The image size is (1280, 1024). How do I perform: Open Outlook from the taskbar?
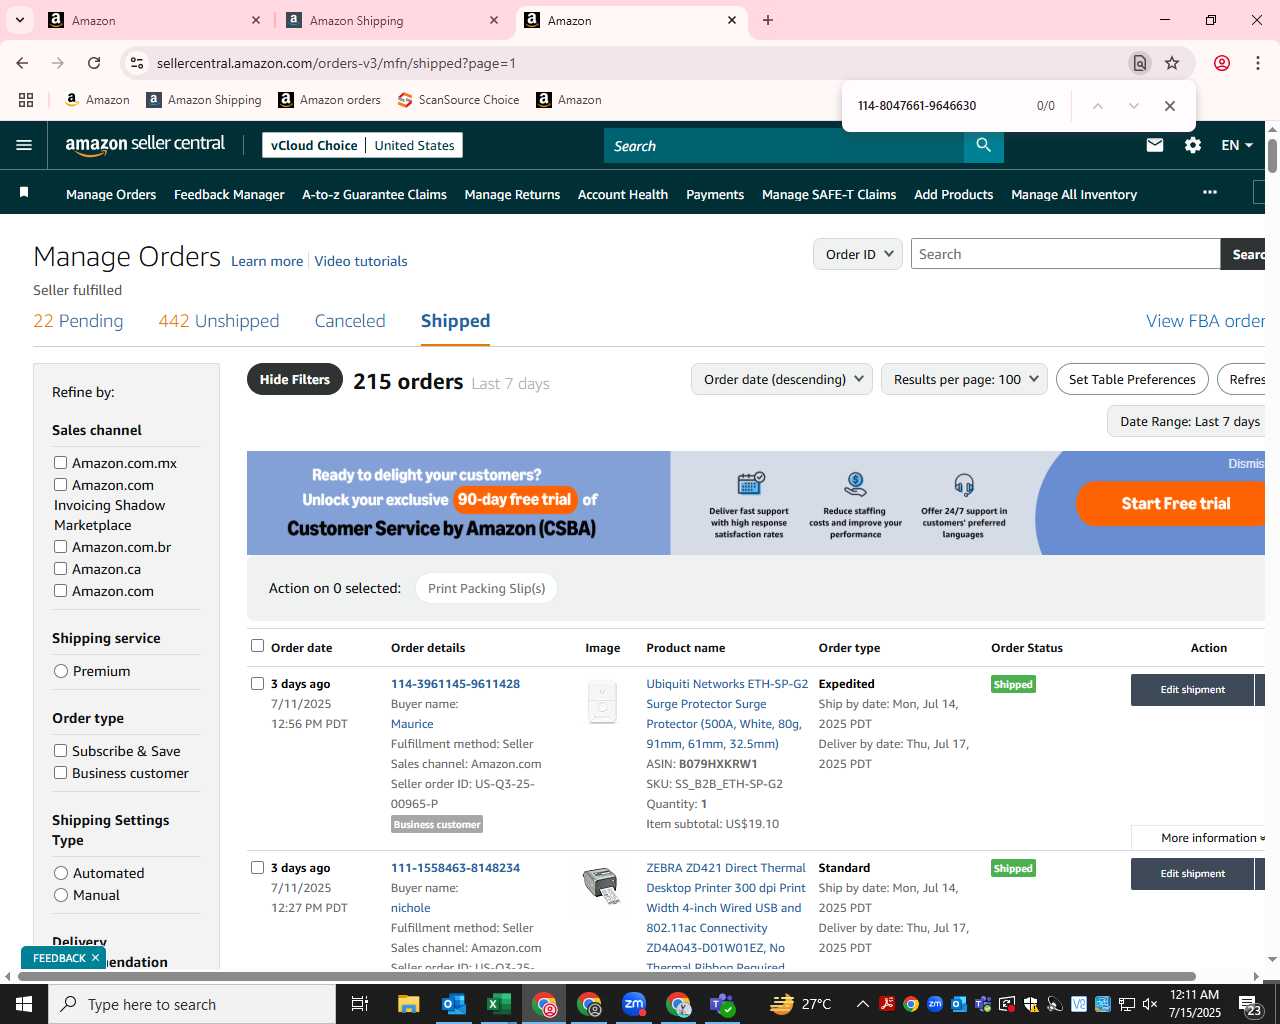point(454,1004)
